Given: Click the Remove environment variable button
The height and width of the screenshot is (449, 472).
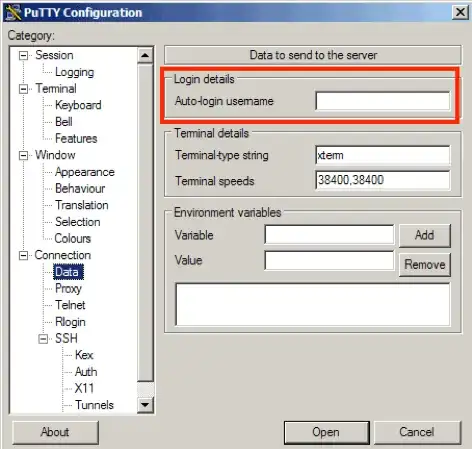Looking at the screenshot, I should 425,265.
